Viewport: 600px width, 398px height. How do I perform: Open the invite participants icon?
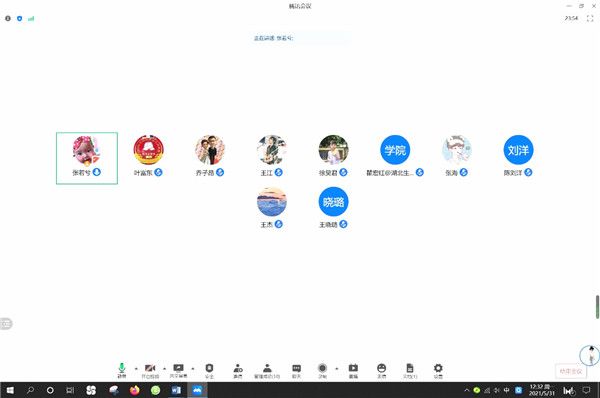(x=238, y=370)
